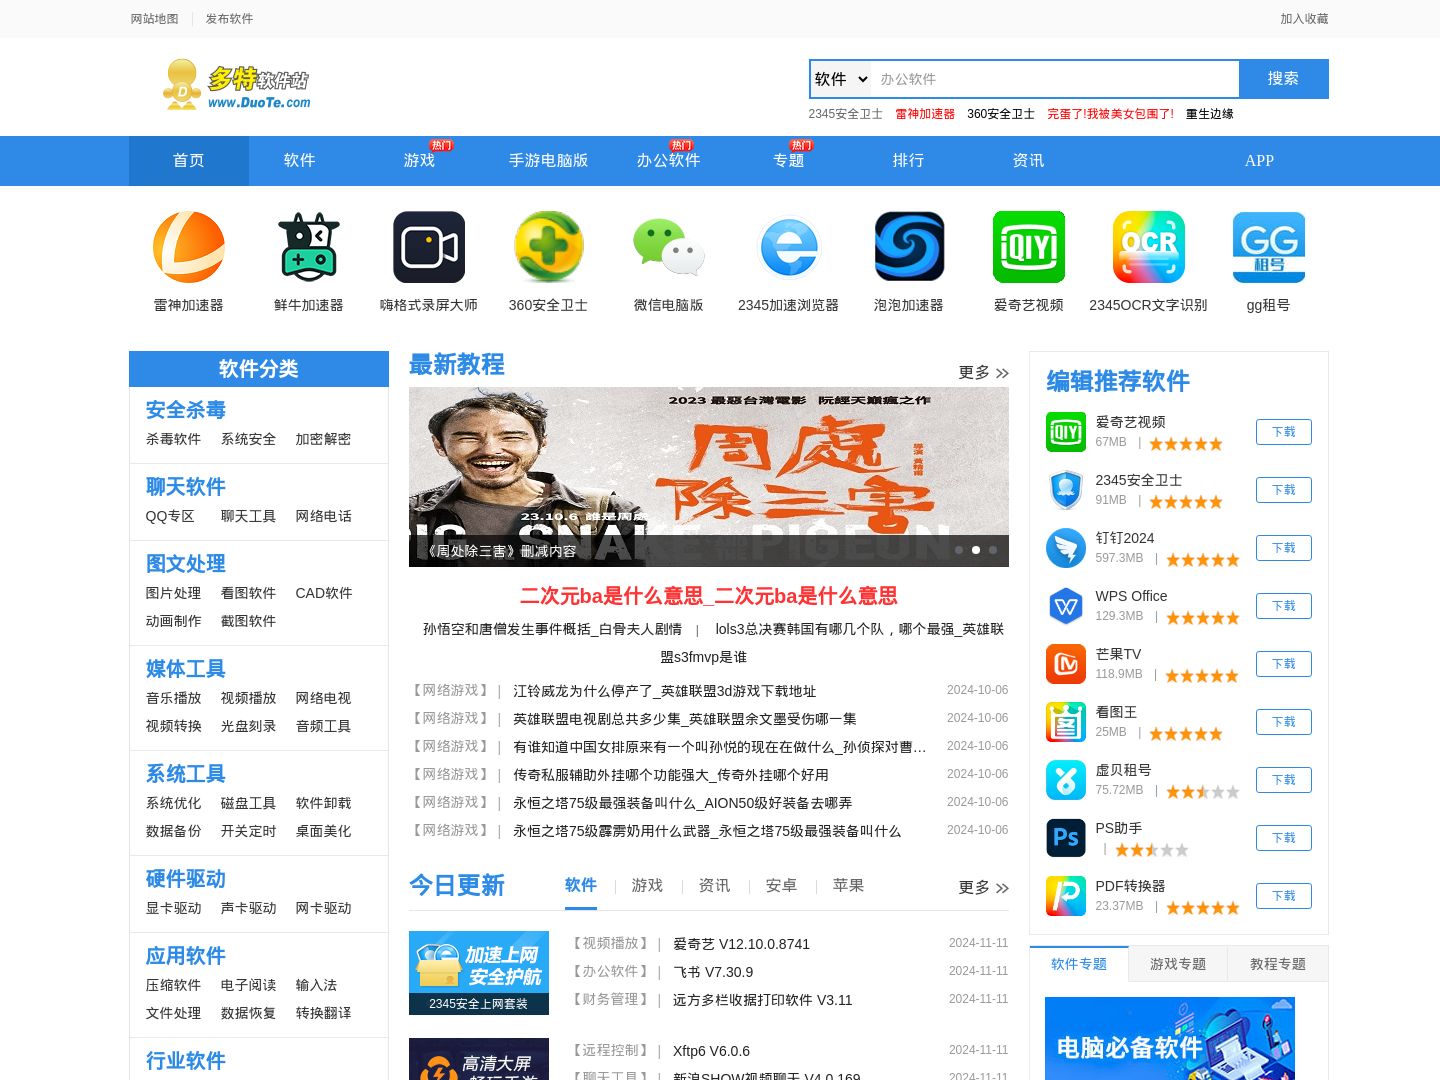Click the 办公软件 search input field
This screenshot has width=1440, height=1080.
click(1055, 79)
